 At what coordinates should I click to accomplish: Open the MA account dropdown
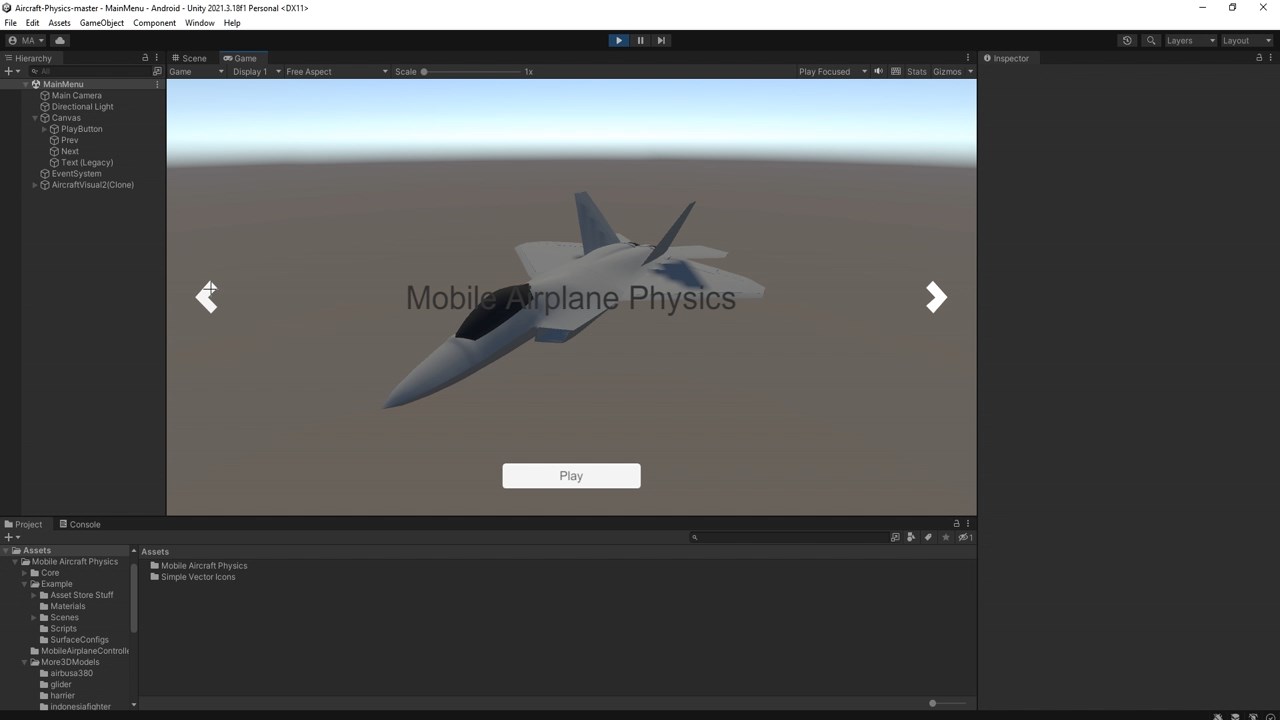pos(26,41)
